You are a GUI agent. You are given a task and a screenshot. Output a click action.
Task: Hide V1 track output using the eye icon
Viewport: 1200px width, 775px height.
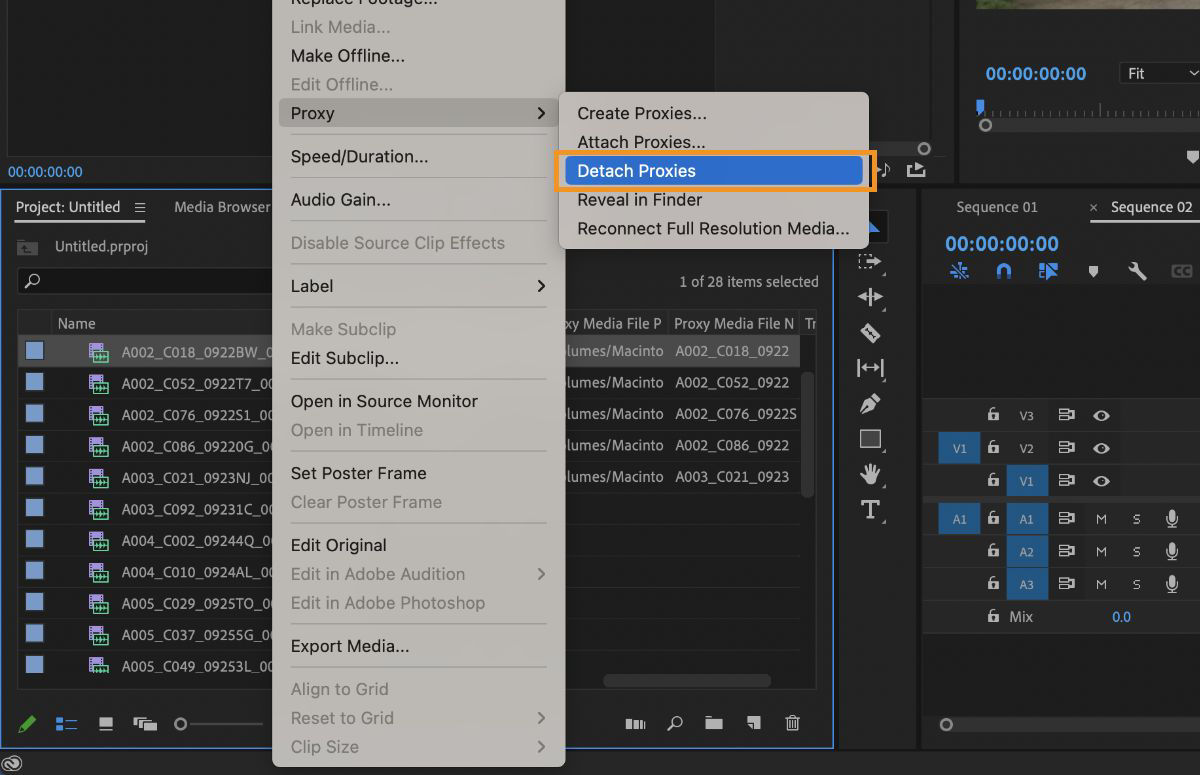coord(1102,481)
